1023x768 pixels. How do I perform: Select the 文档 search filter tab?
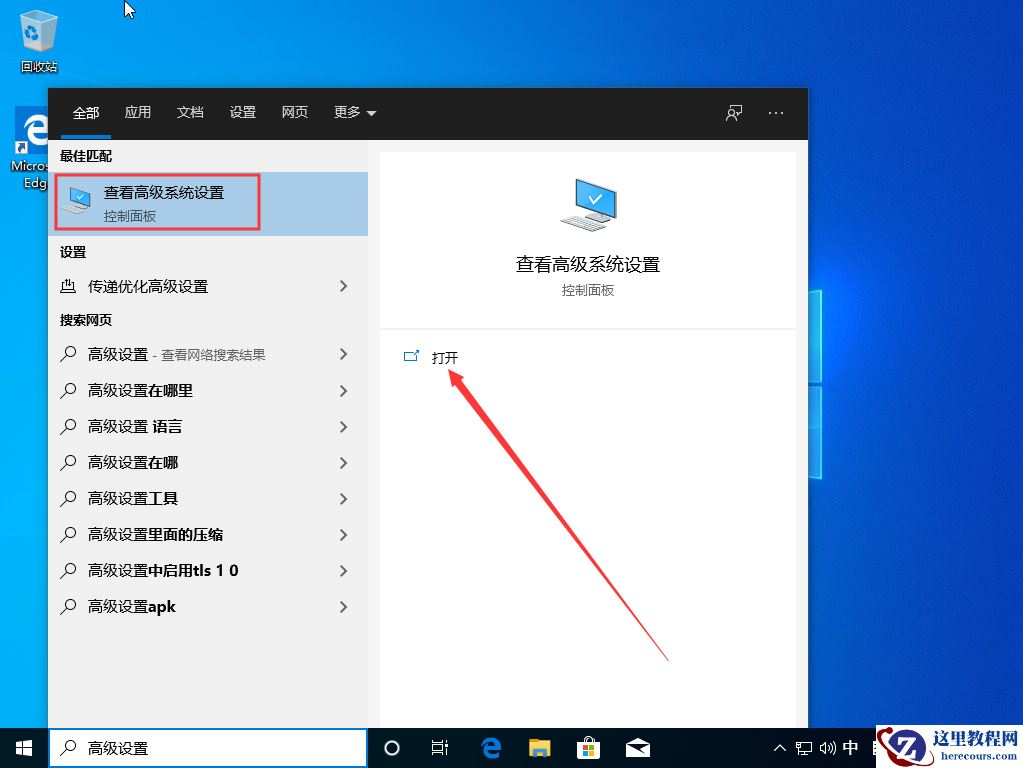pyautogui.click(x=190, y=113)
